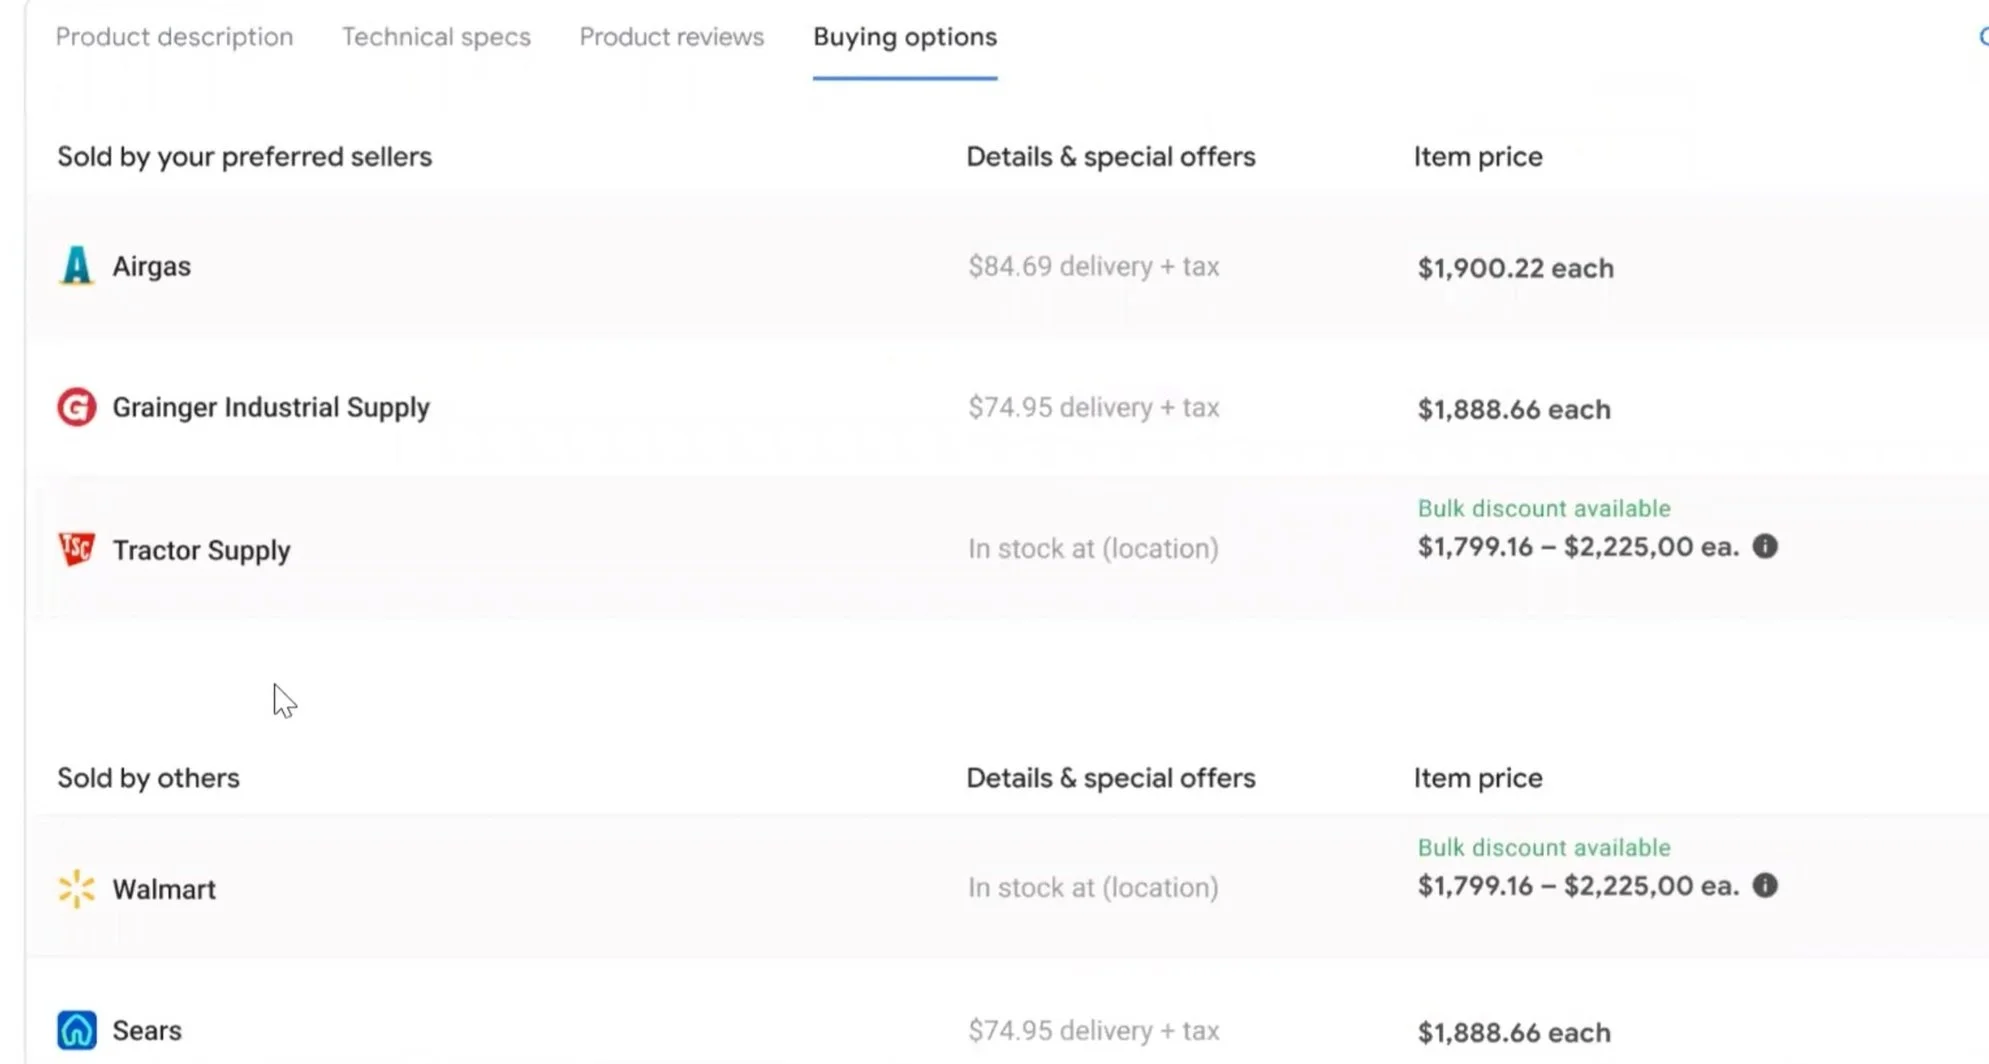Click Grainger's $74.95 delivery + tax detail
1989x1064 pixels.
(1093, 407)
